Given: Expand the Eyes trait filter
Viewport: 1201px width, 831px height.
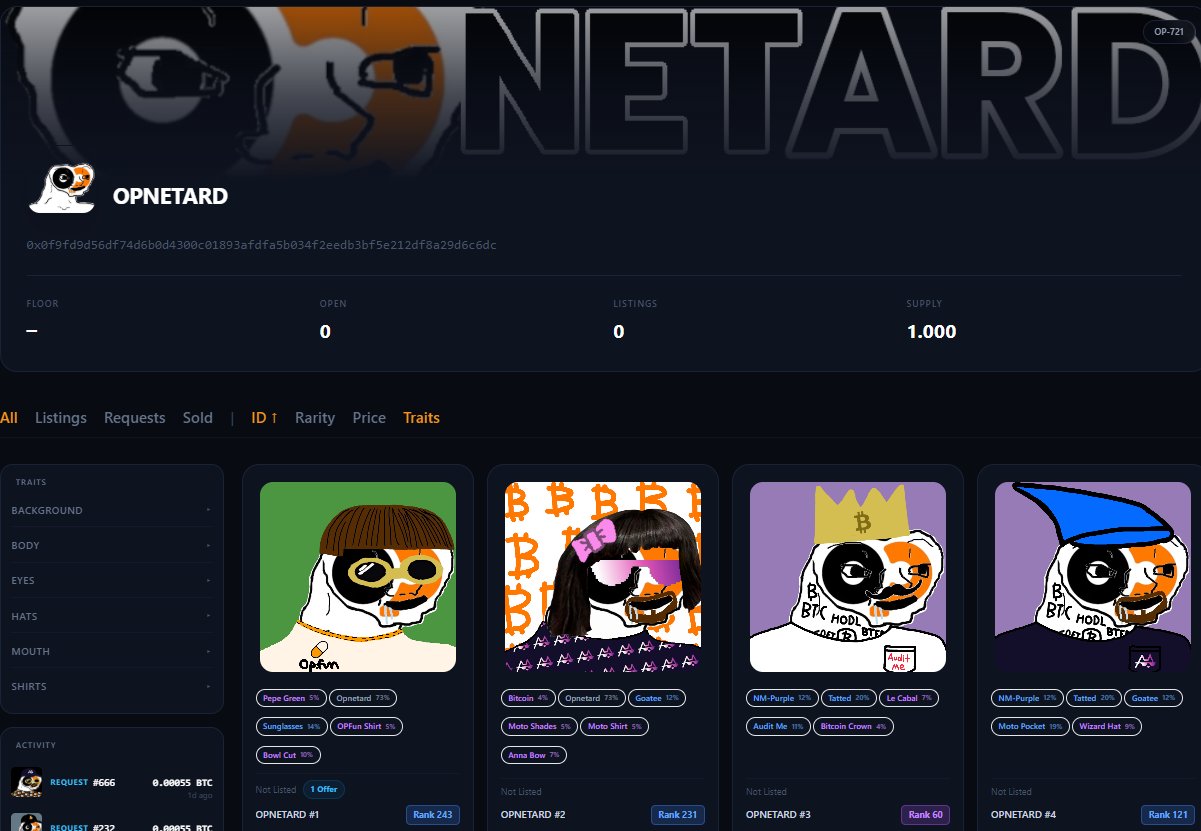Looking at the screenshot, I should [x=112, y=581].
